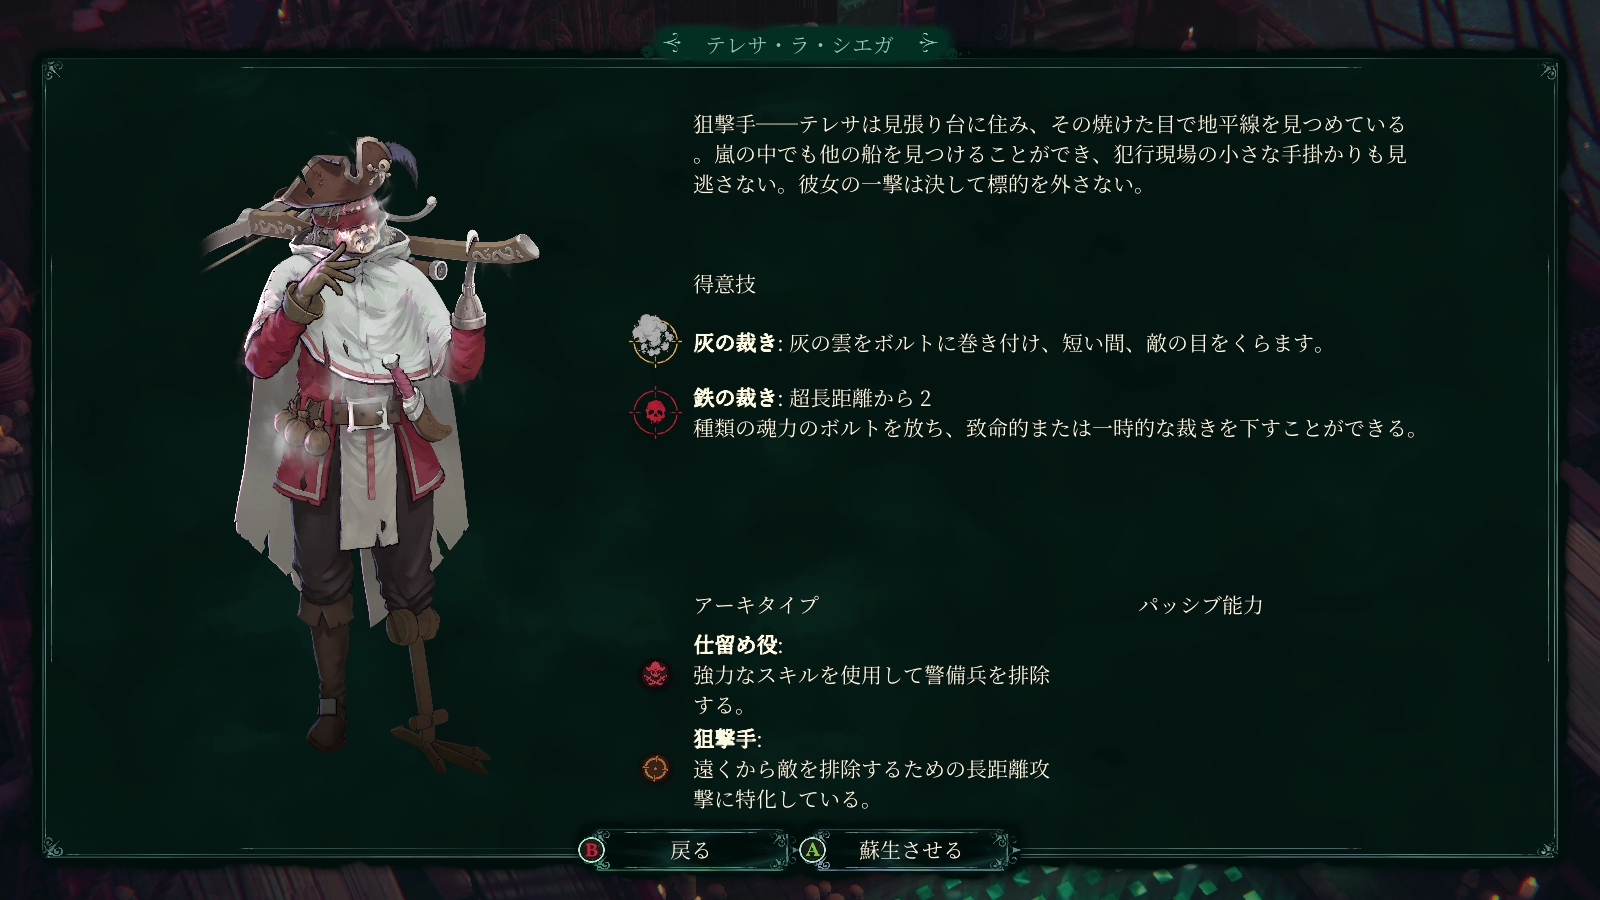Click the 狙撃手 archetype label
Screen dimensions: 1600x900
726,739
